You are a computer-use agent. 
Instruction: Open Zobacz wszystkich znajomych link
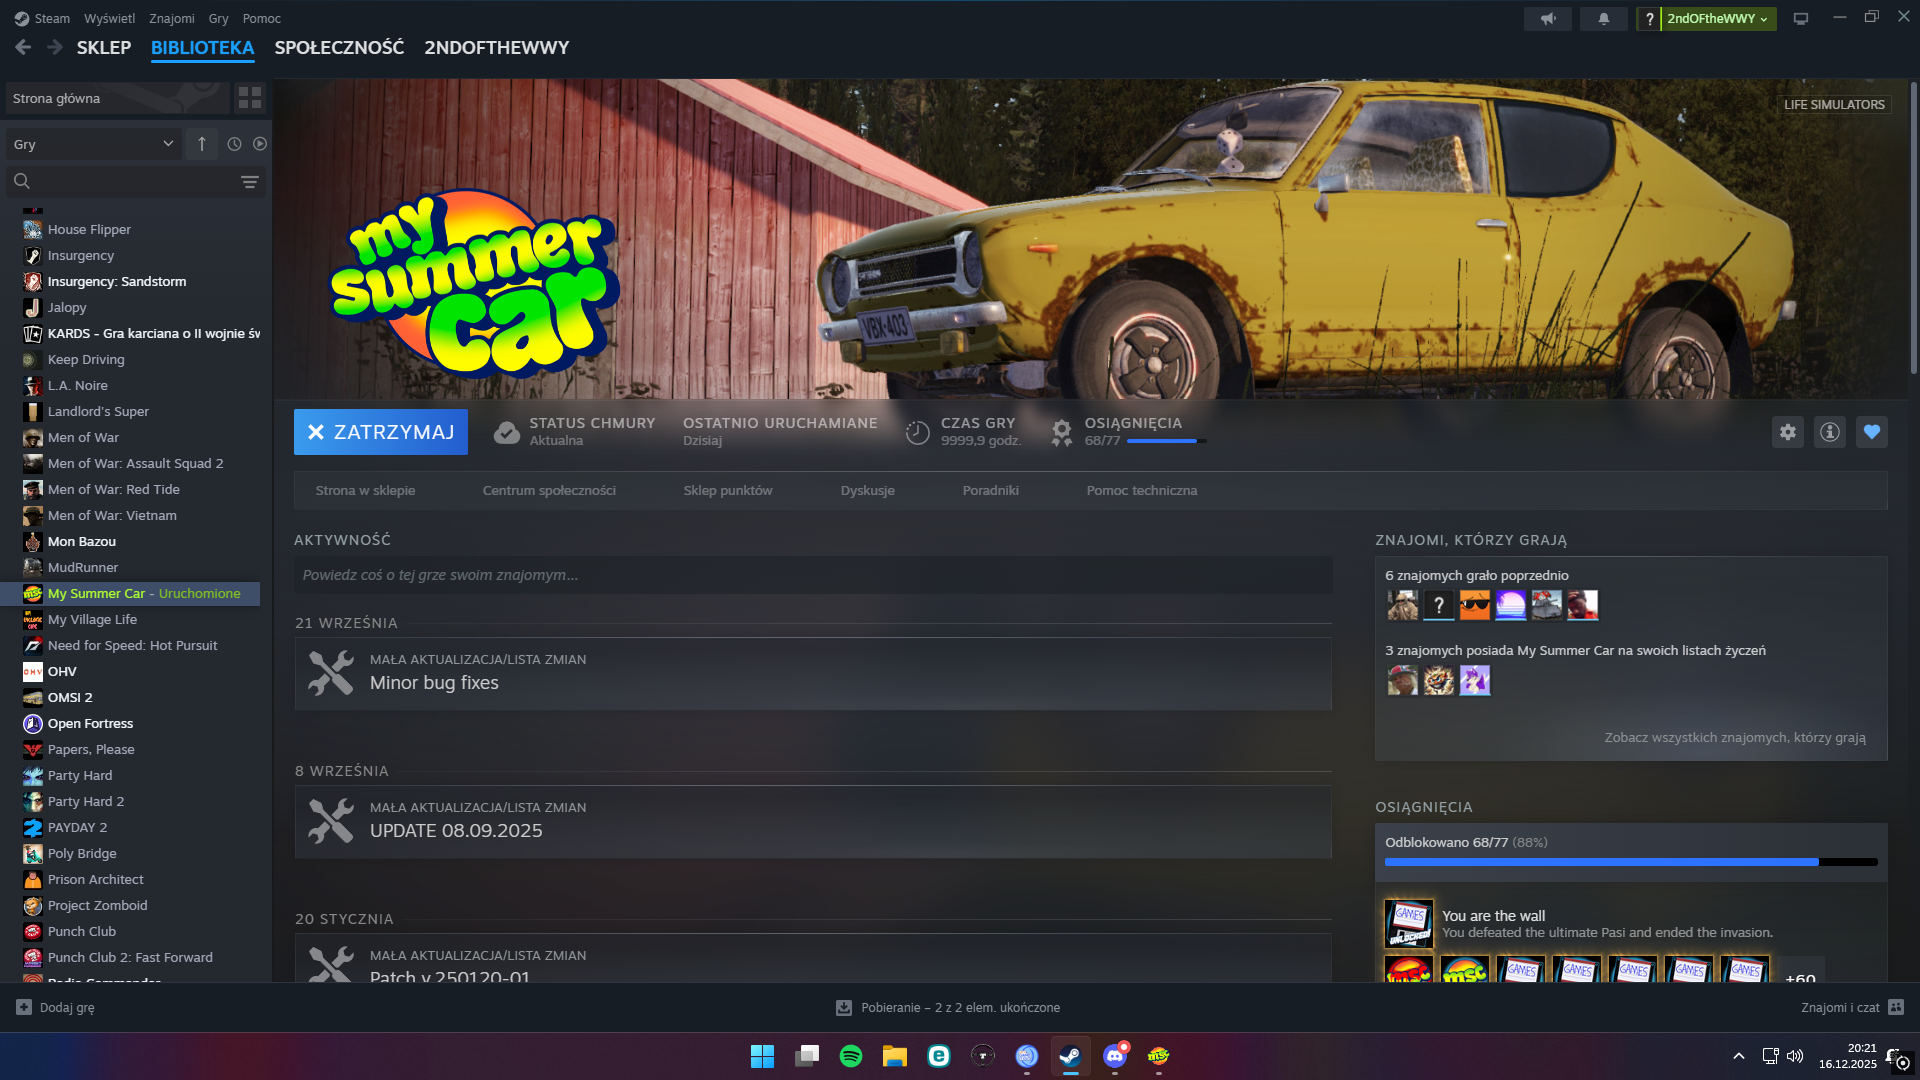(x=1734, y=738)
